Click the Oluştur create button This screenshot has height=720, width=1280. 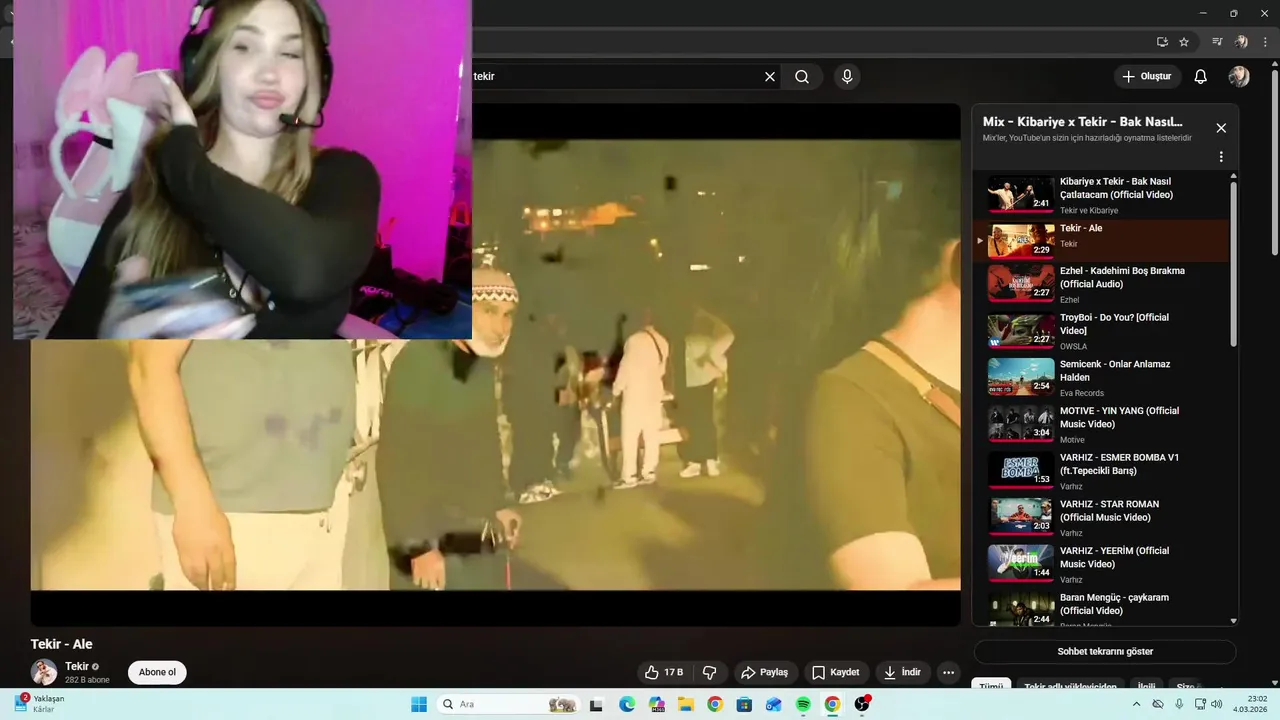pyautogui.click(x=1147, y=76)
